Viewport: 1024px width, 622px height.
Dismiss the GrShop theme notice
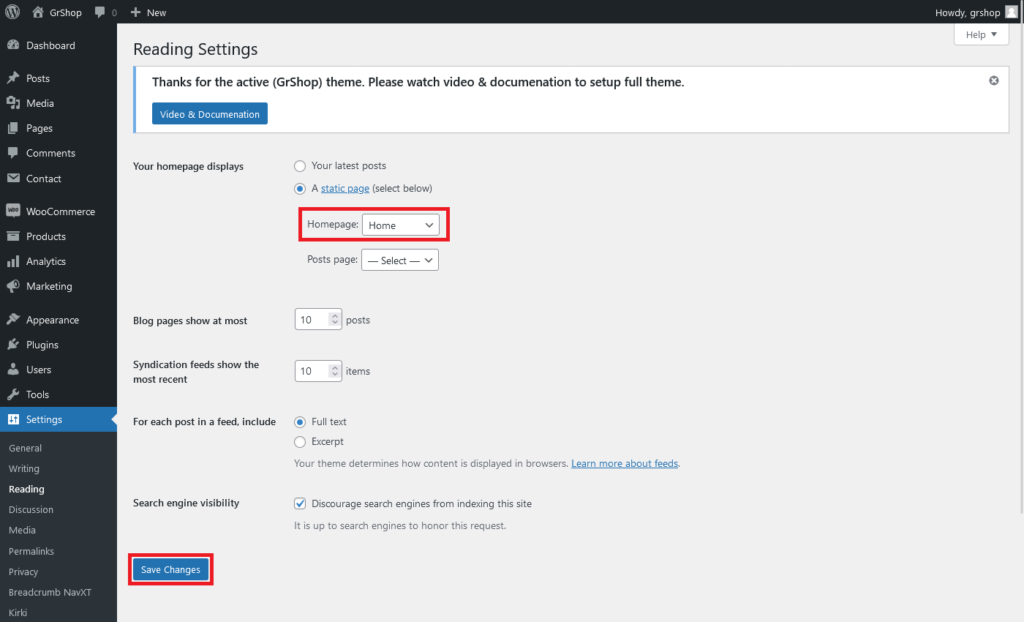click(x=993, y=81)
